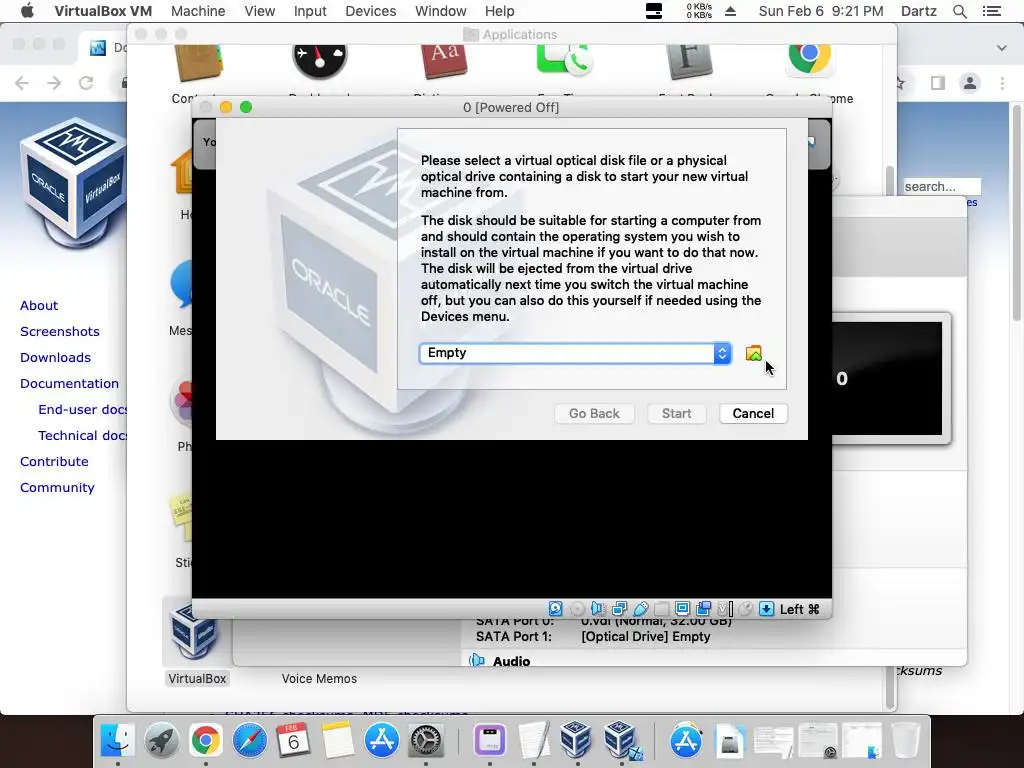This screenshot has height=768, width=1024.
Task: Click the USB status bar icon
Action: [641, 609]
